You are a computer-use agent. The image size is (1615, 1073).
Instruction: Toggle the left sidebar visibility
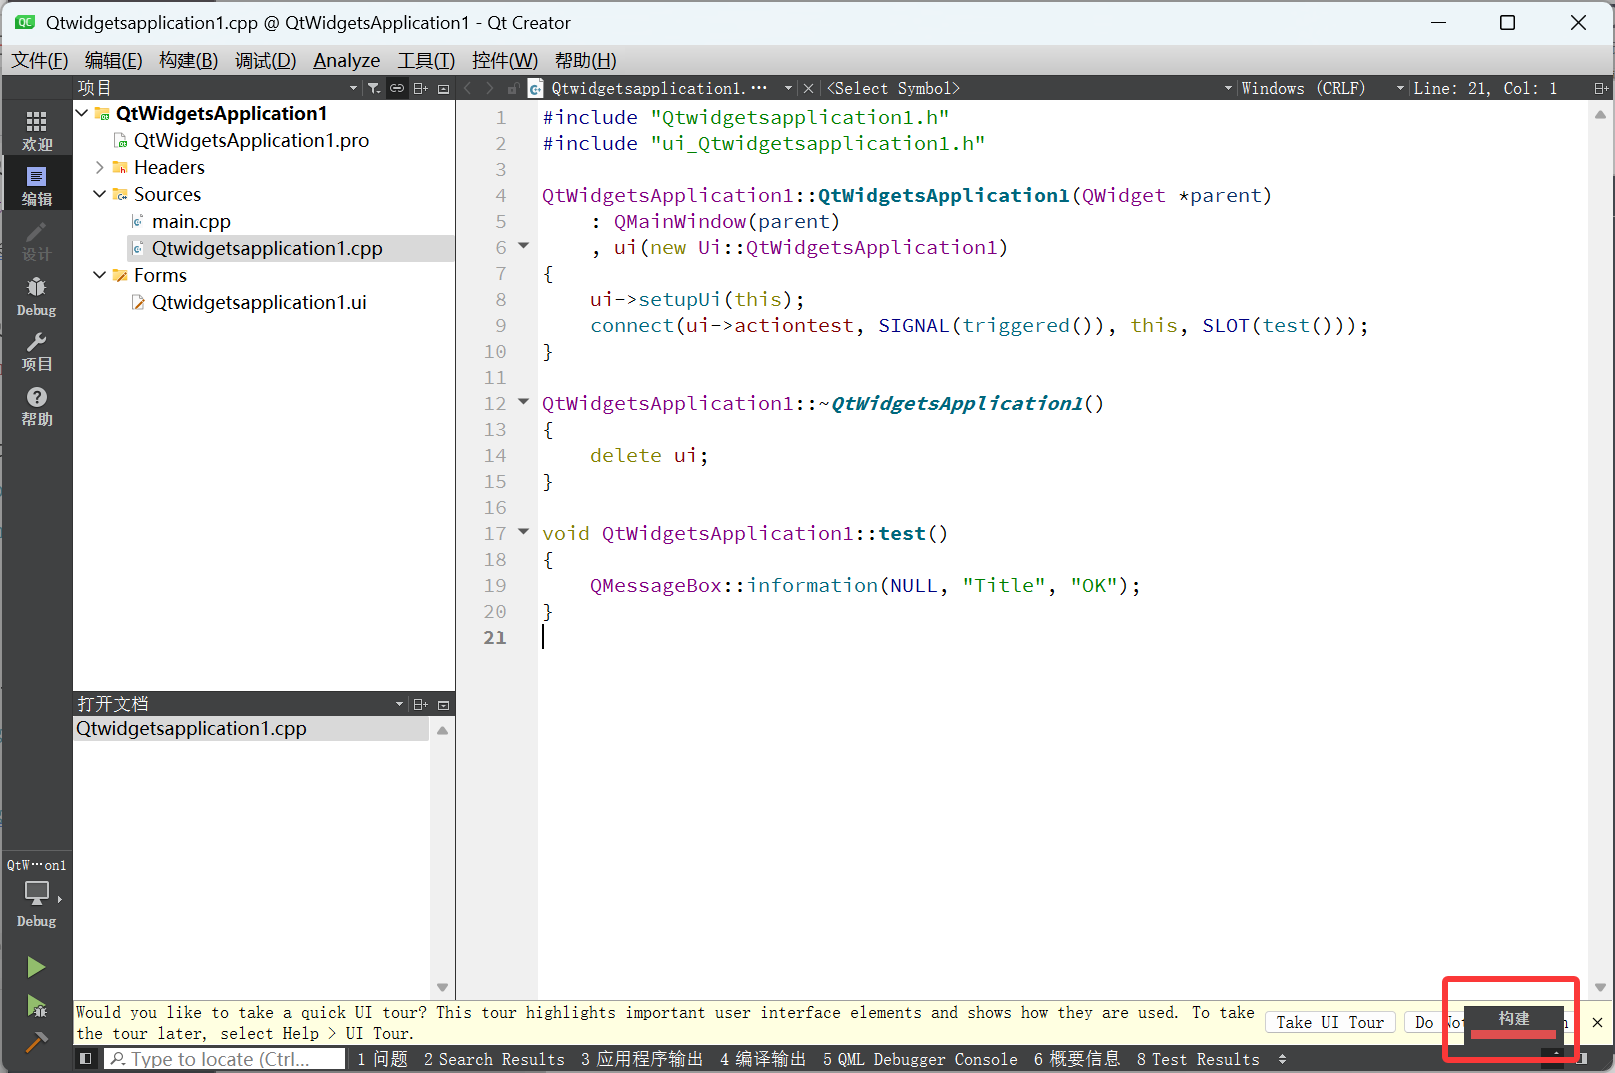click(86, 1058)
